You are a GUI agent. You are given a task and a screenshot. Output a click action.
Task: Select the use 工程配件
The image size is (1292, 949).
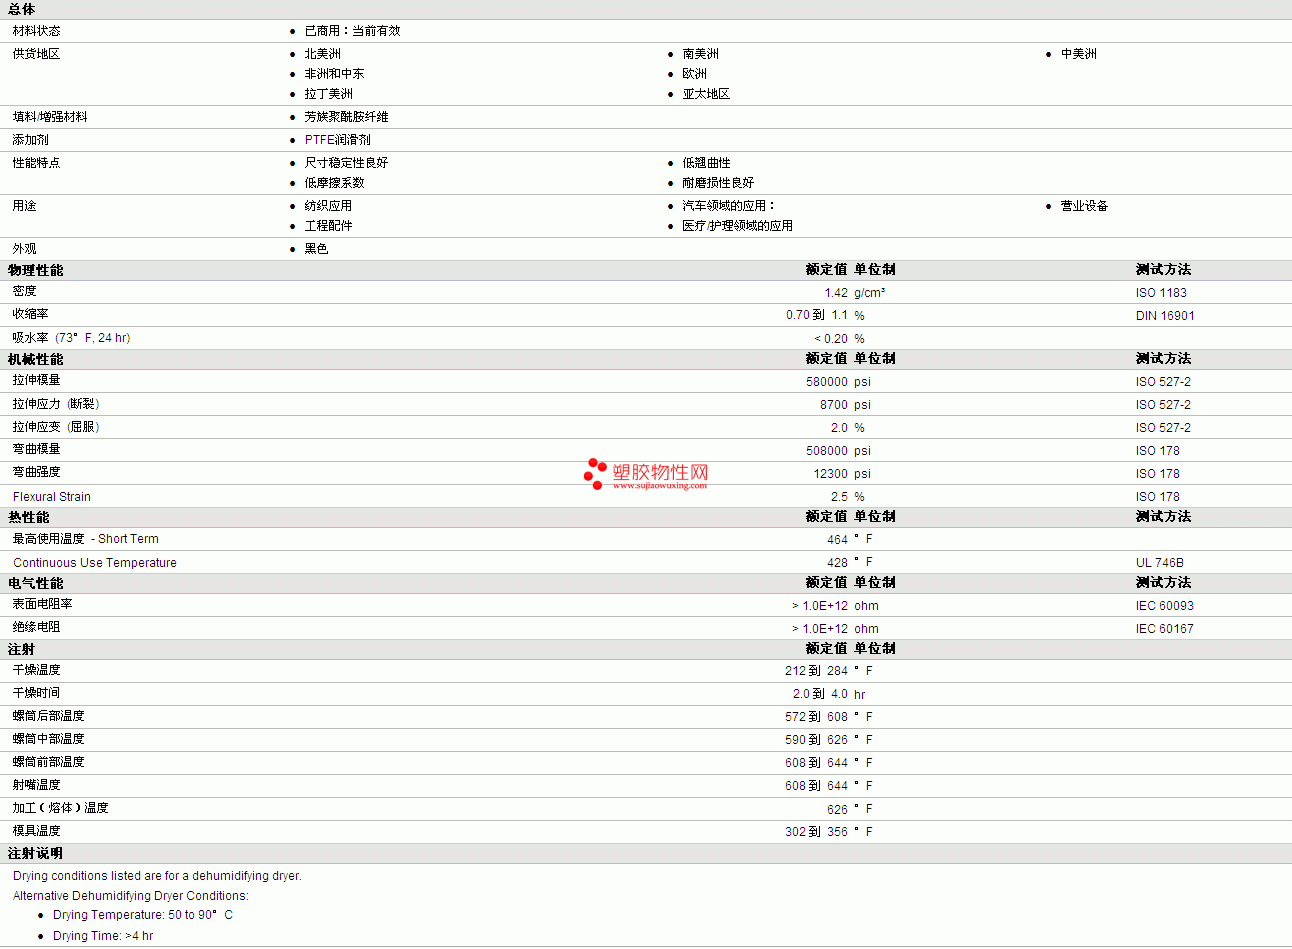(x=328, y=226)
